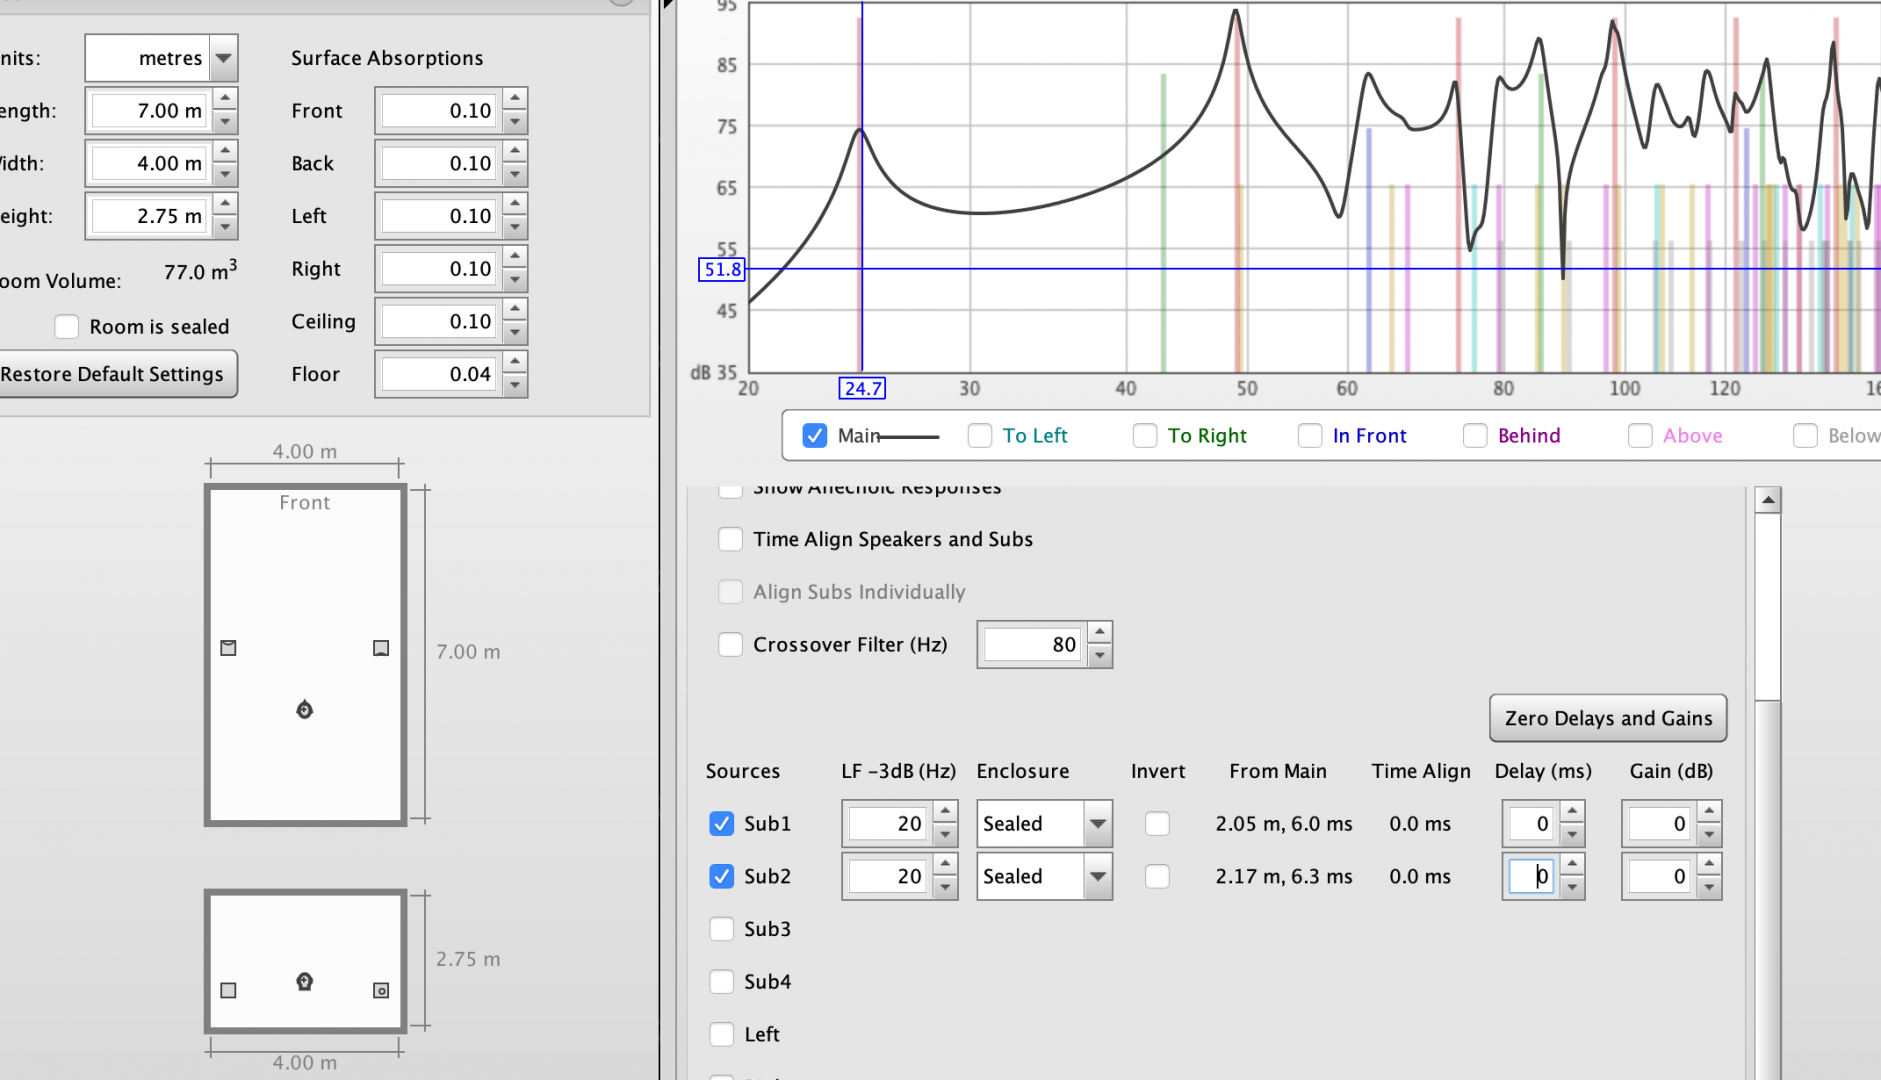The image size is (1881, 1080).
Task: Increase room Length with the up arrow
Action: pos(225,99)
